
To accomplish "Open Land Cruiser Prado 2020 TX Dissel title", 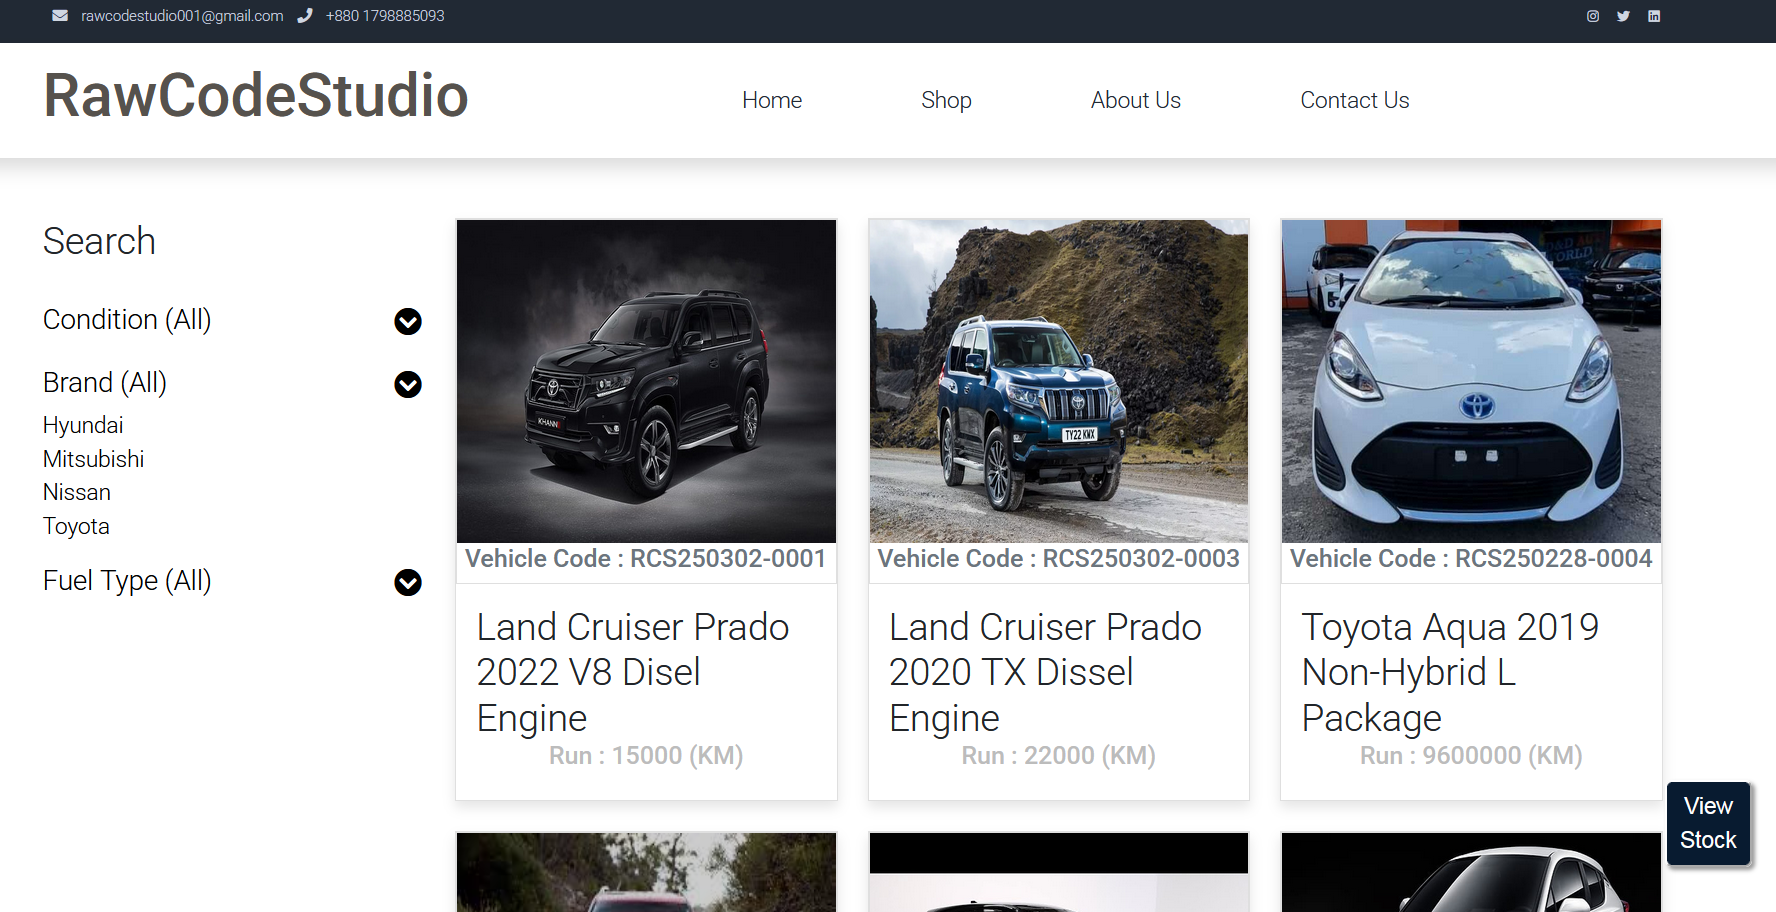I will pyautogui.click(x=1045, y=673).
